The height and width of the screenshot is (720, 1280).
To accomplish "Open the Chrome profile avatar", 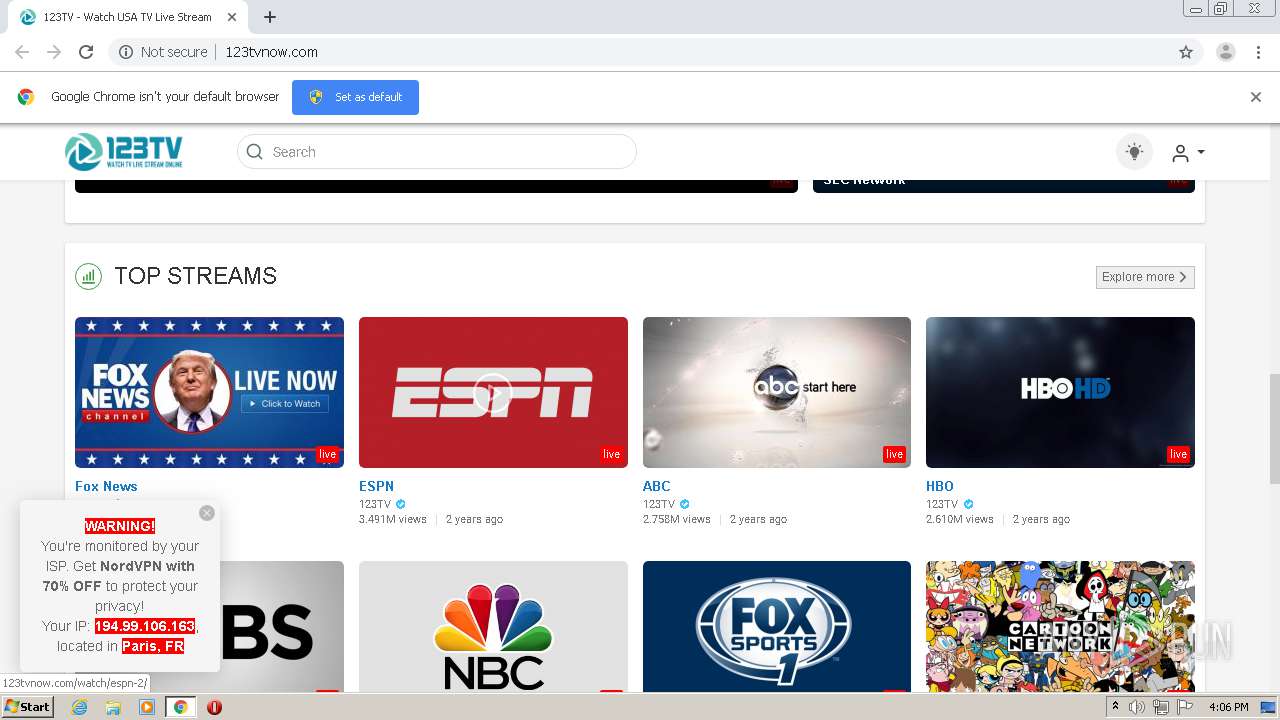I will [x=1225, y=52].
